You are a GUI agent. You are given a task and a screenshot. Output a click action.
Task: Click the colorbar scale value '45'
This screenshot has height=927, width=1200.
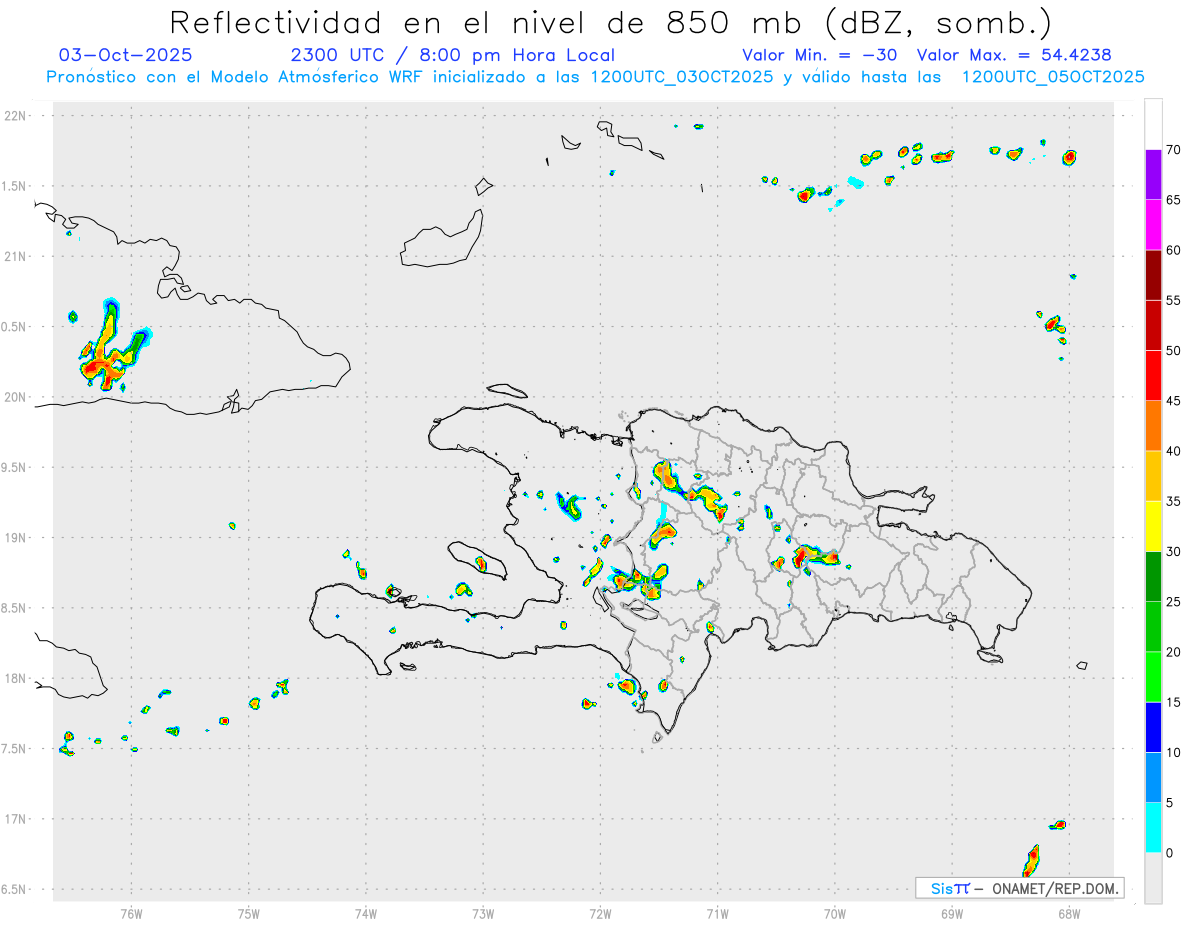pyautogui.click(x=1174, y=401)
